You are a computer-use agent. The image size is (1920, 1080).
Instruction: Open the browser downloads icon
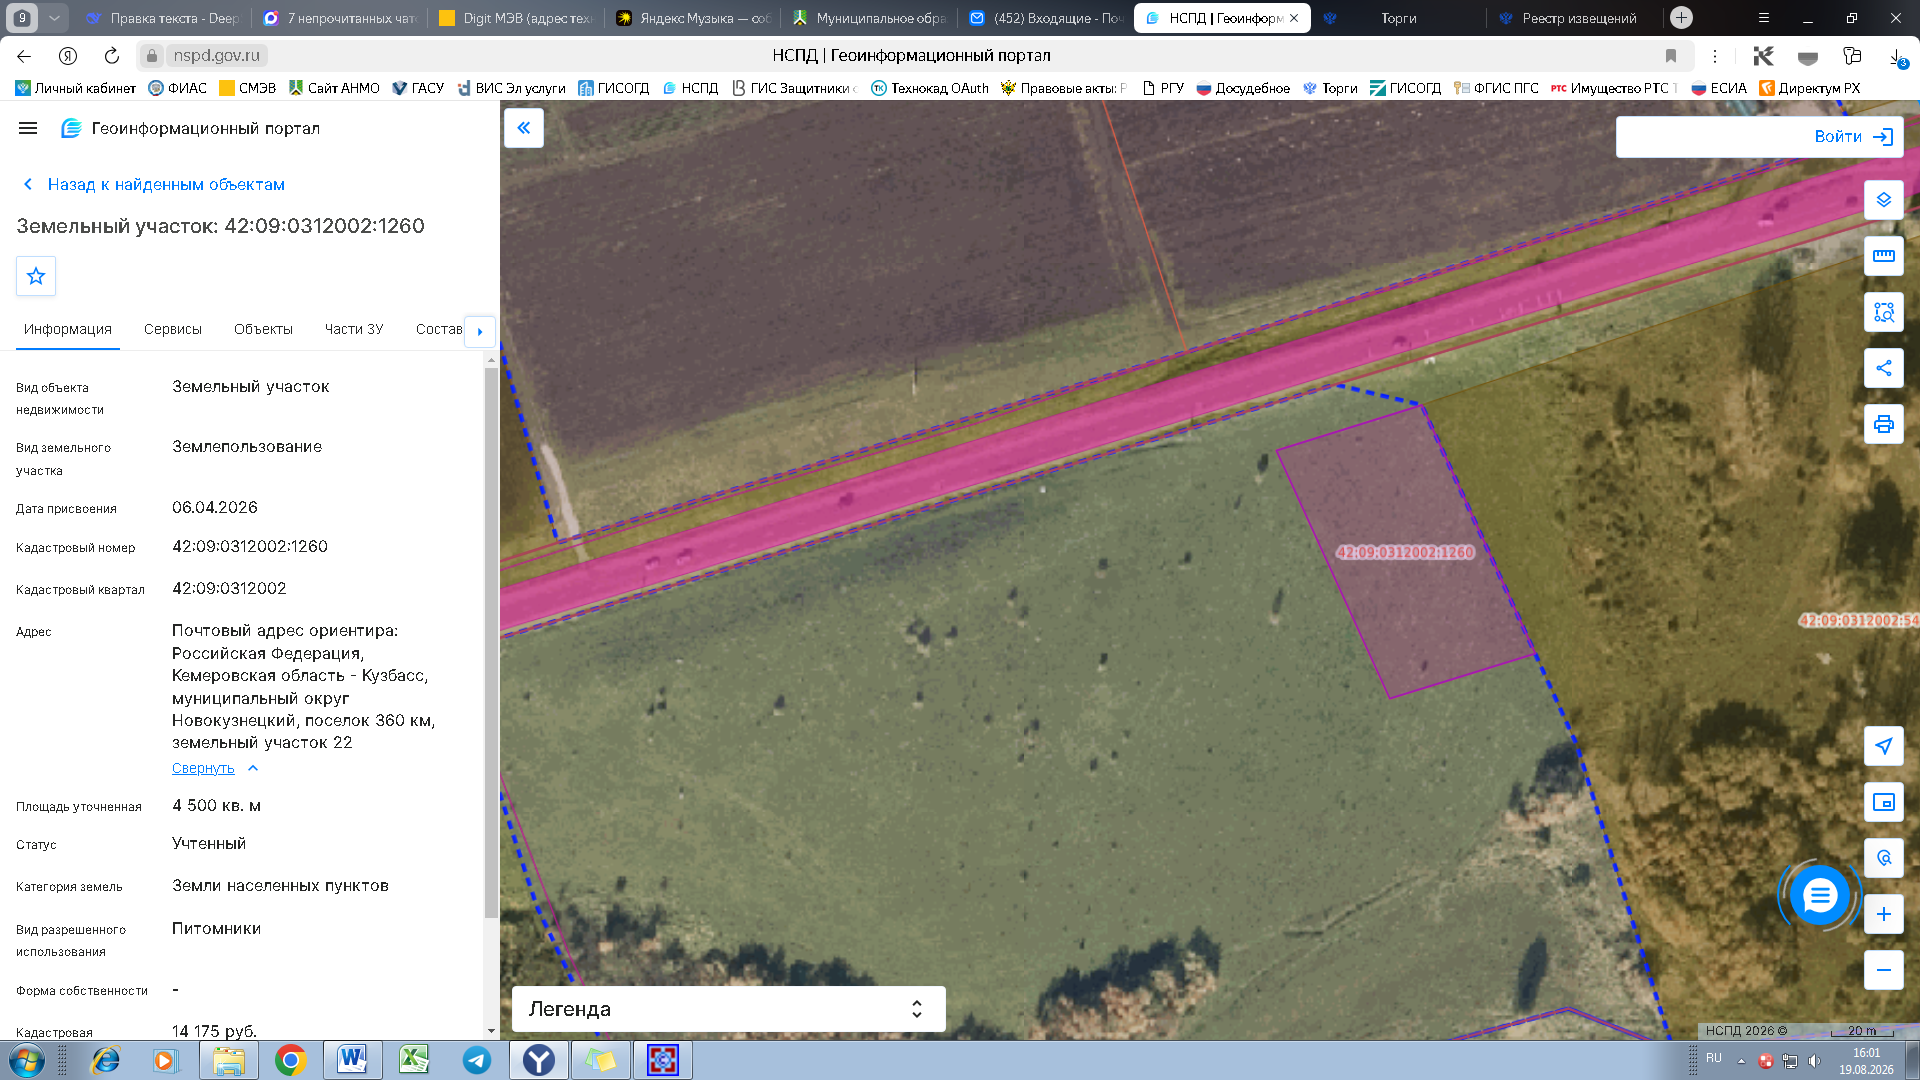(1896, 57)
